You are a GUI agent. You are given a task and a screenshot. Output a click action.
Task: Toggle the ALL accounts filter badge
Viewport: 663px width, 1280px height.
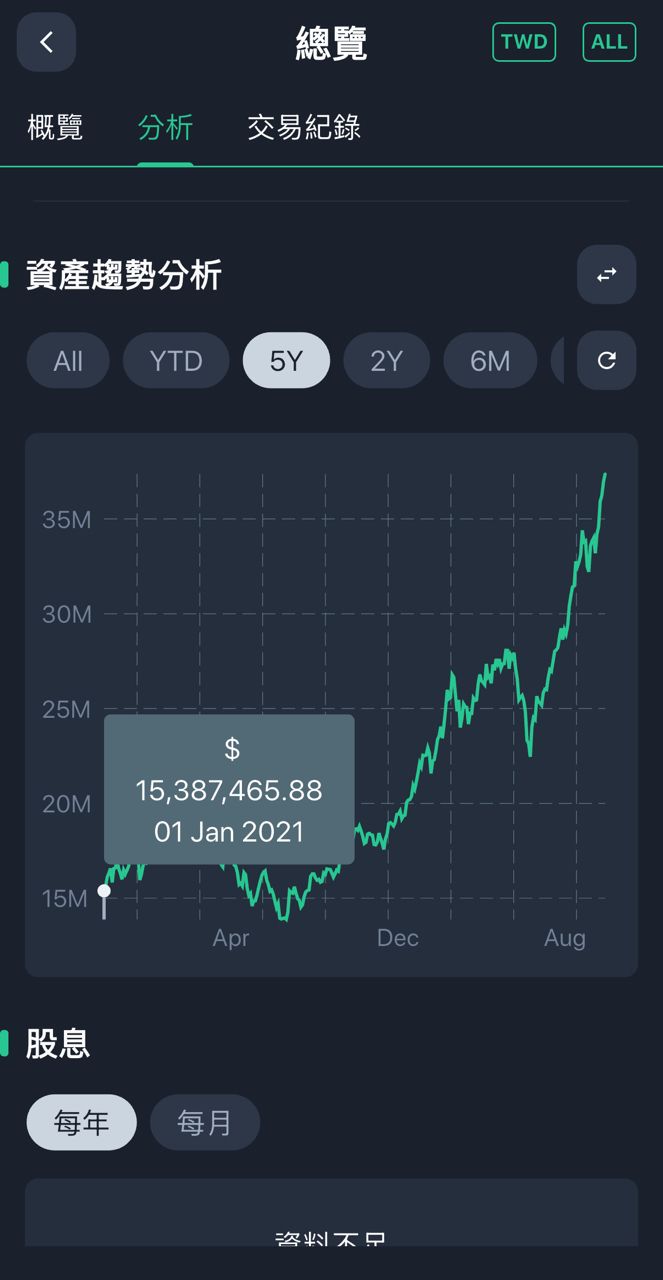609,42
